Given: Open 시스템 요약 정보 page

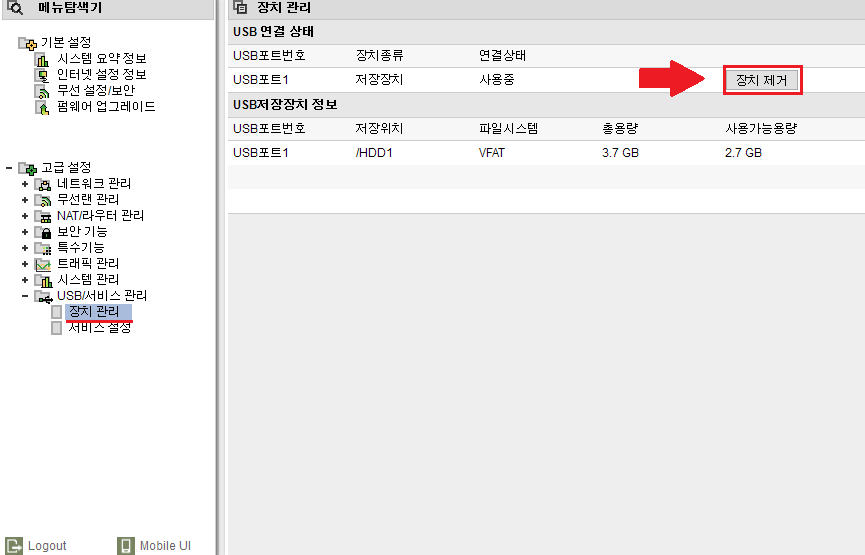Looking at the screenshot, I should click(x=102, y=58).
